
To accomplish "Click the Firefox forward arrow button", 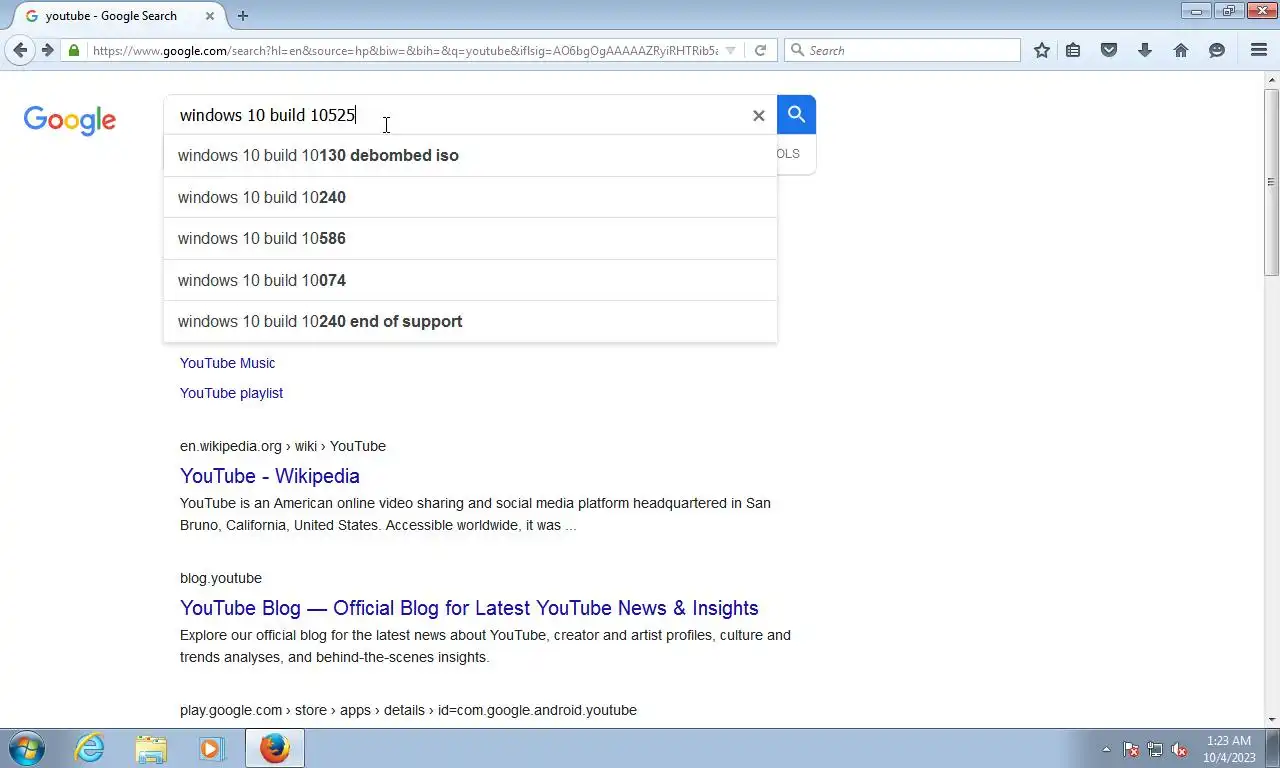I will click(x=46, y=50).
